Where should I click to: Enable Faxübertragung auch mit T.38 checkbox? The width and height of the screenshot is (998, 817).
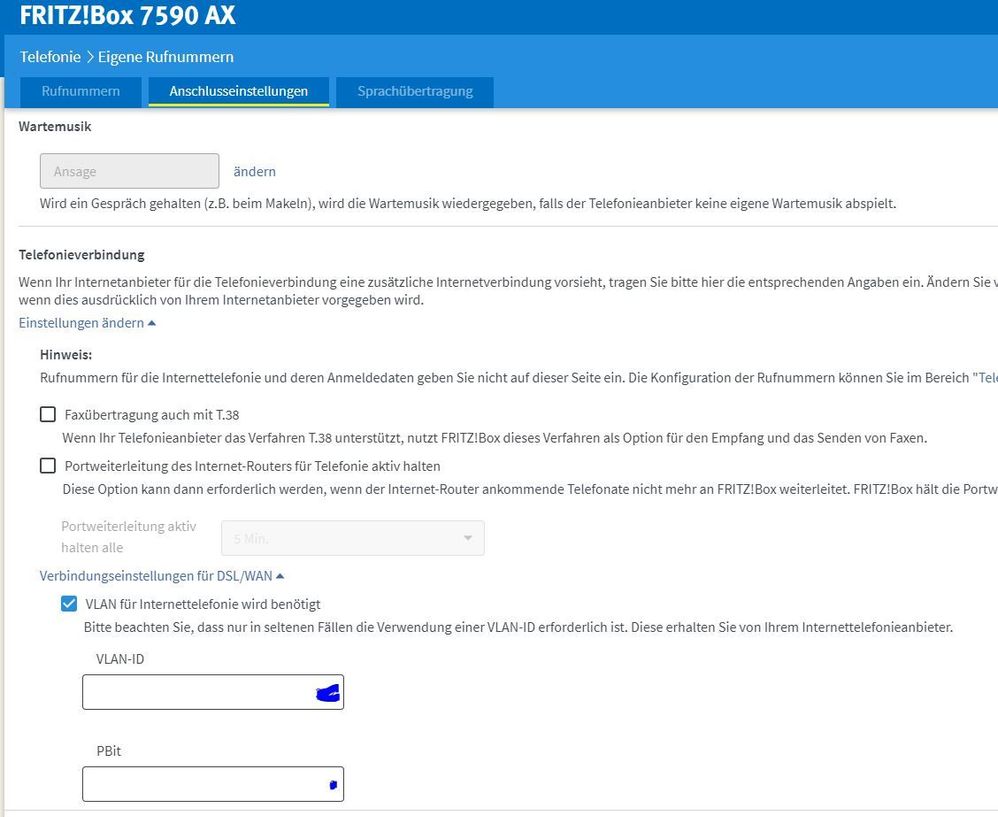click(x=48, y=415)
